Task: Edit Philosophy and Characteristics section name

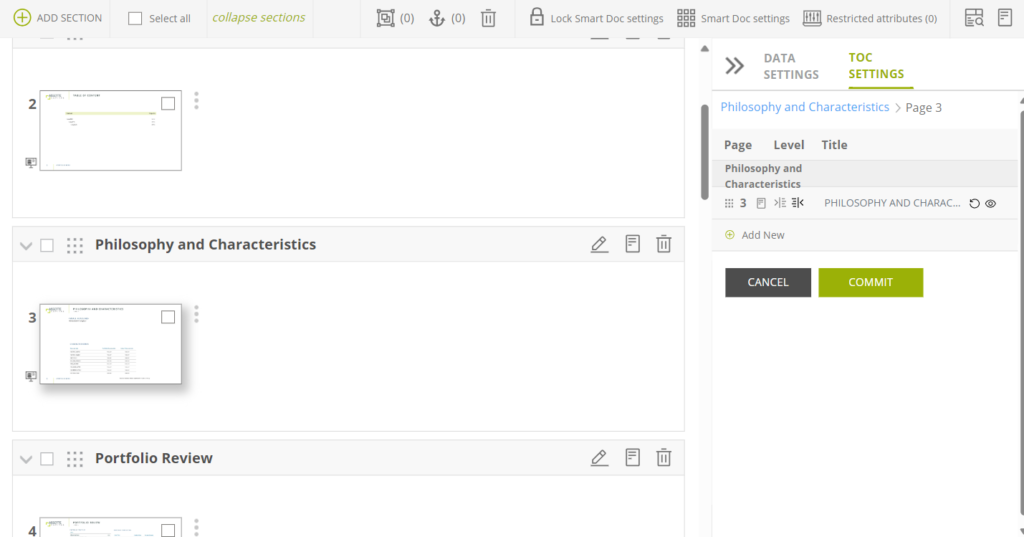Action: point(599,244)
